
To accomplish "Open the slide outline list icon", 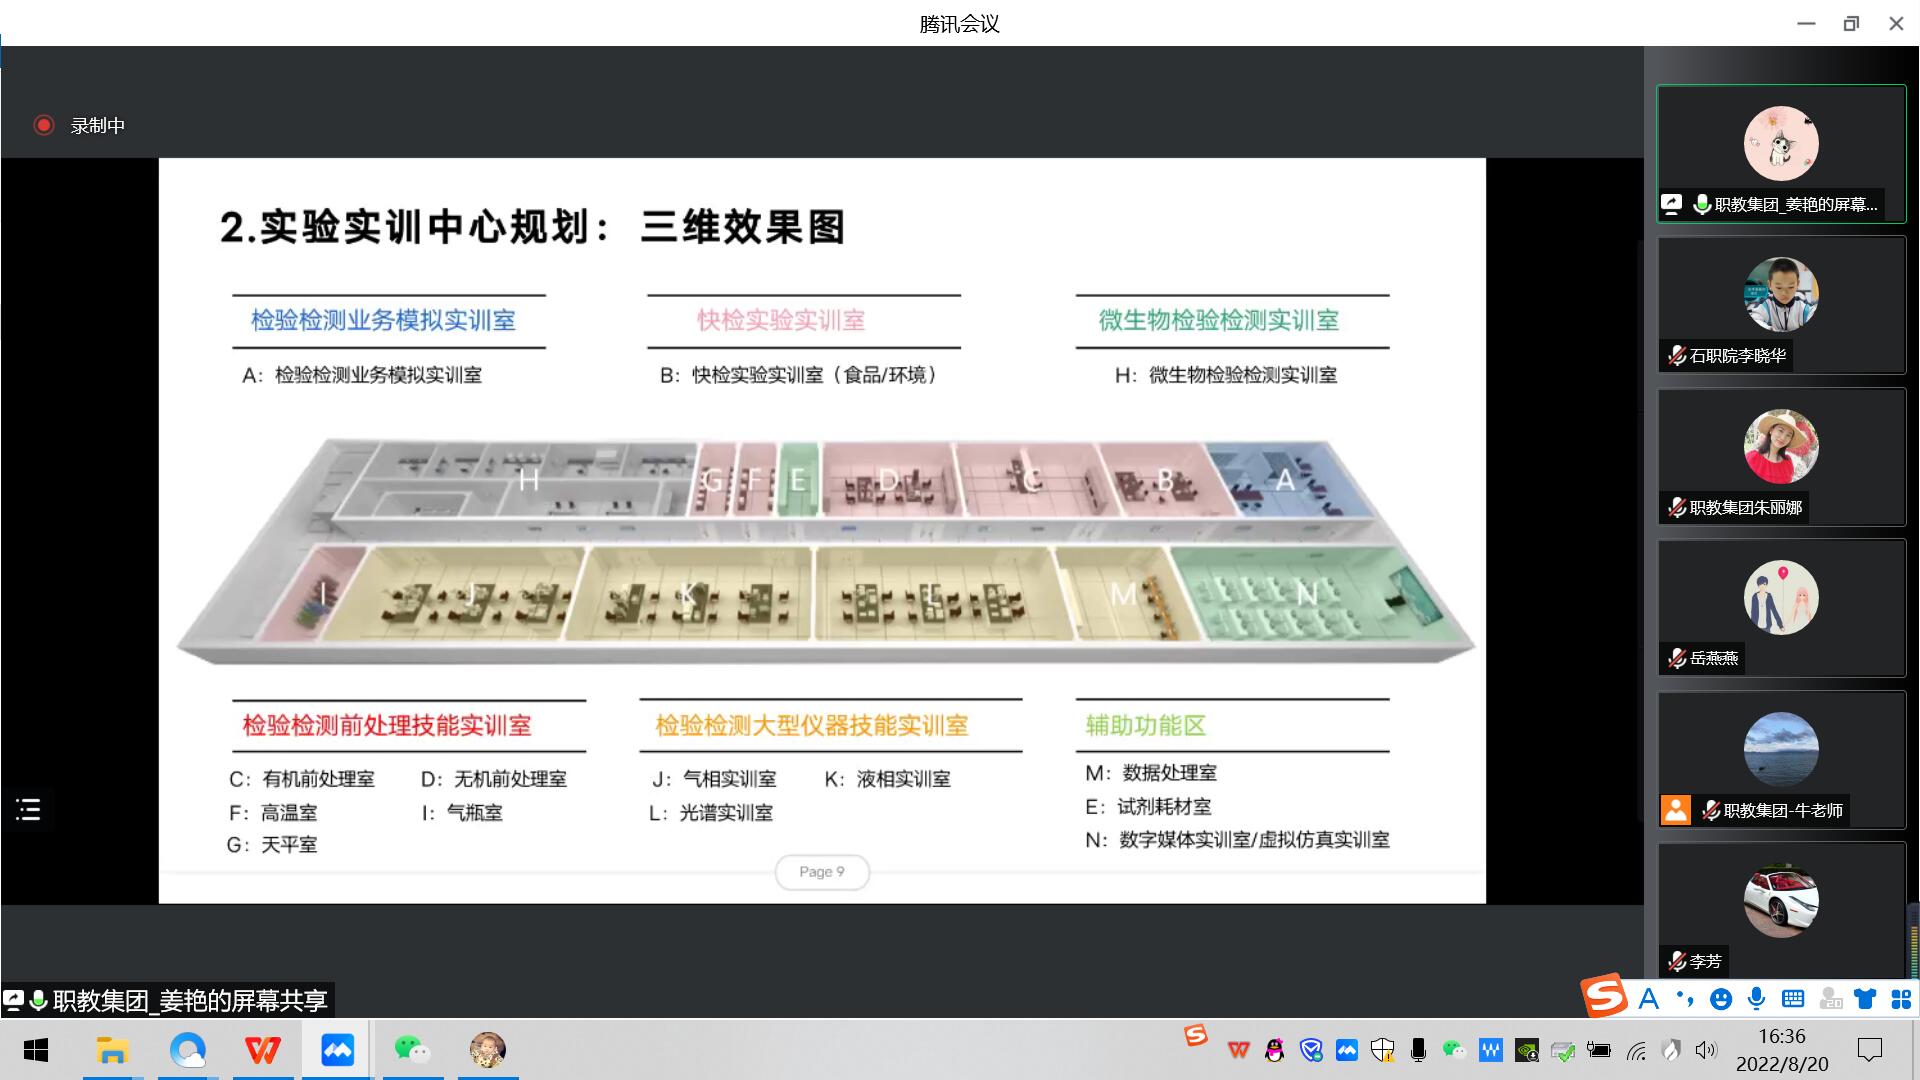I will click(x=28, y=810).
